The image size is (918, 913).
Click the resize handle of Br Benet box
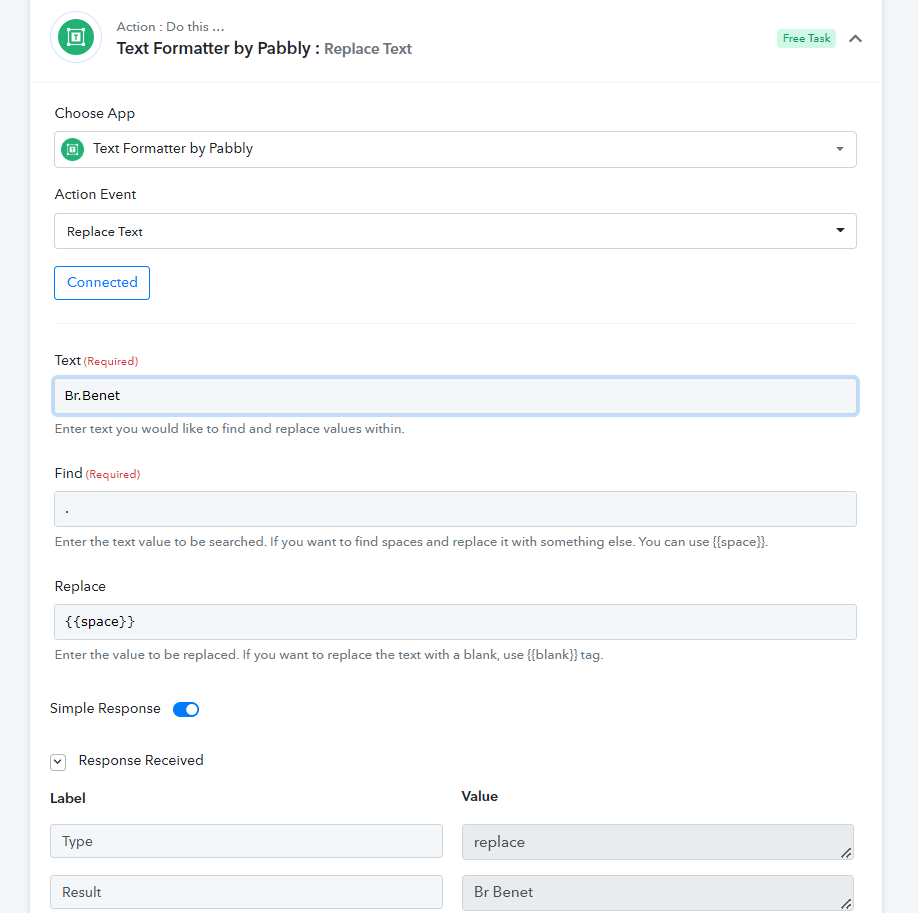click(846, 904)
